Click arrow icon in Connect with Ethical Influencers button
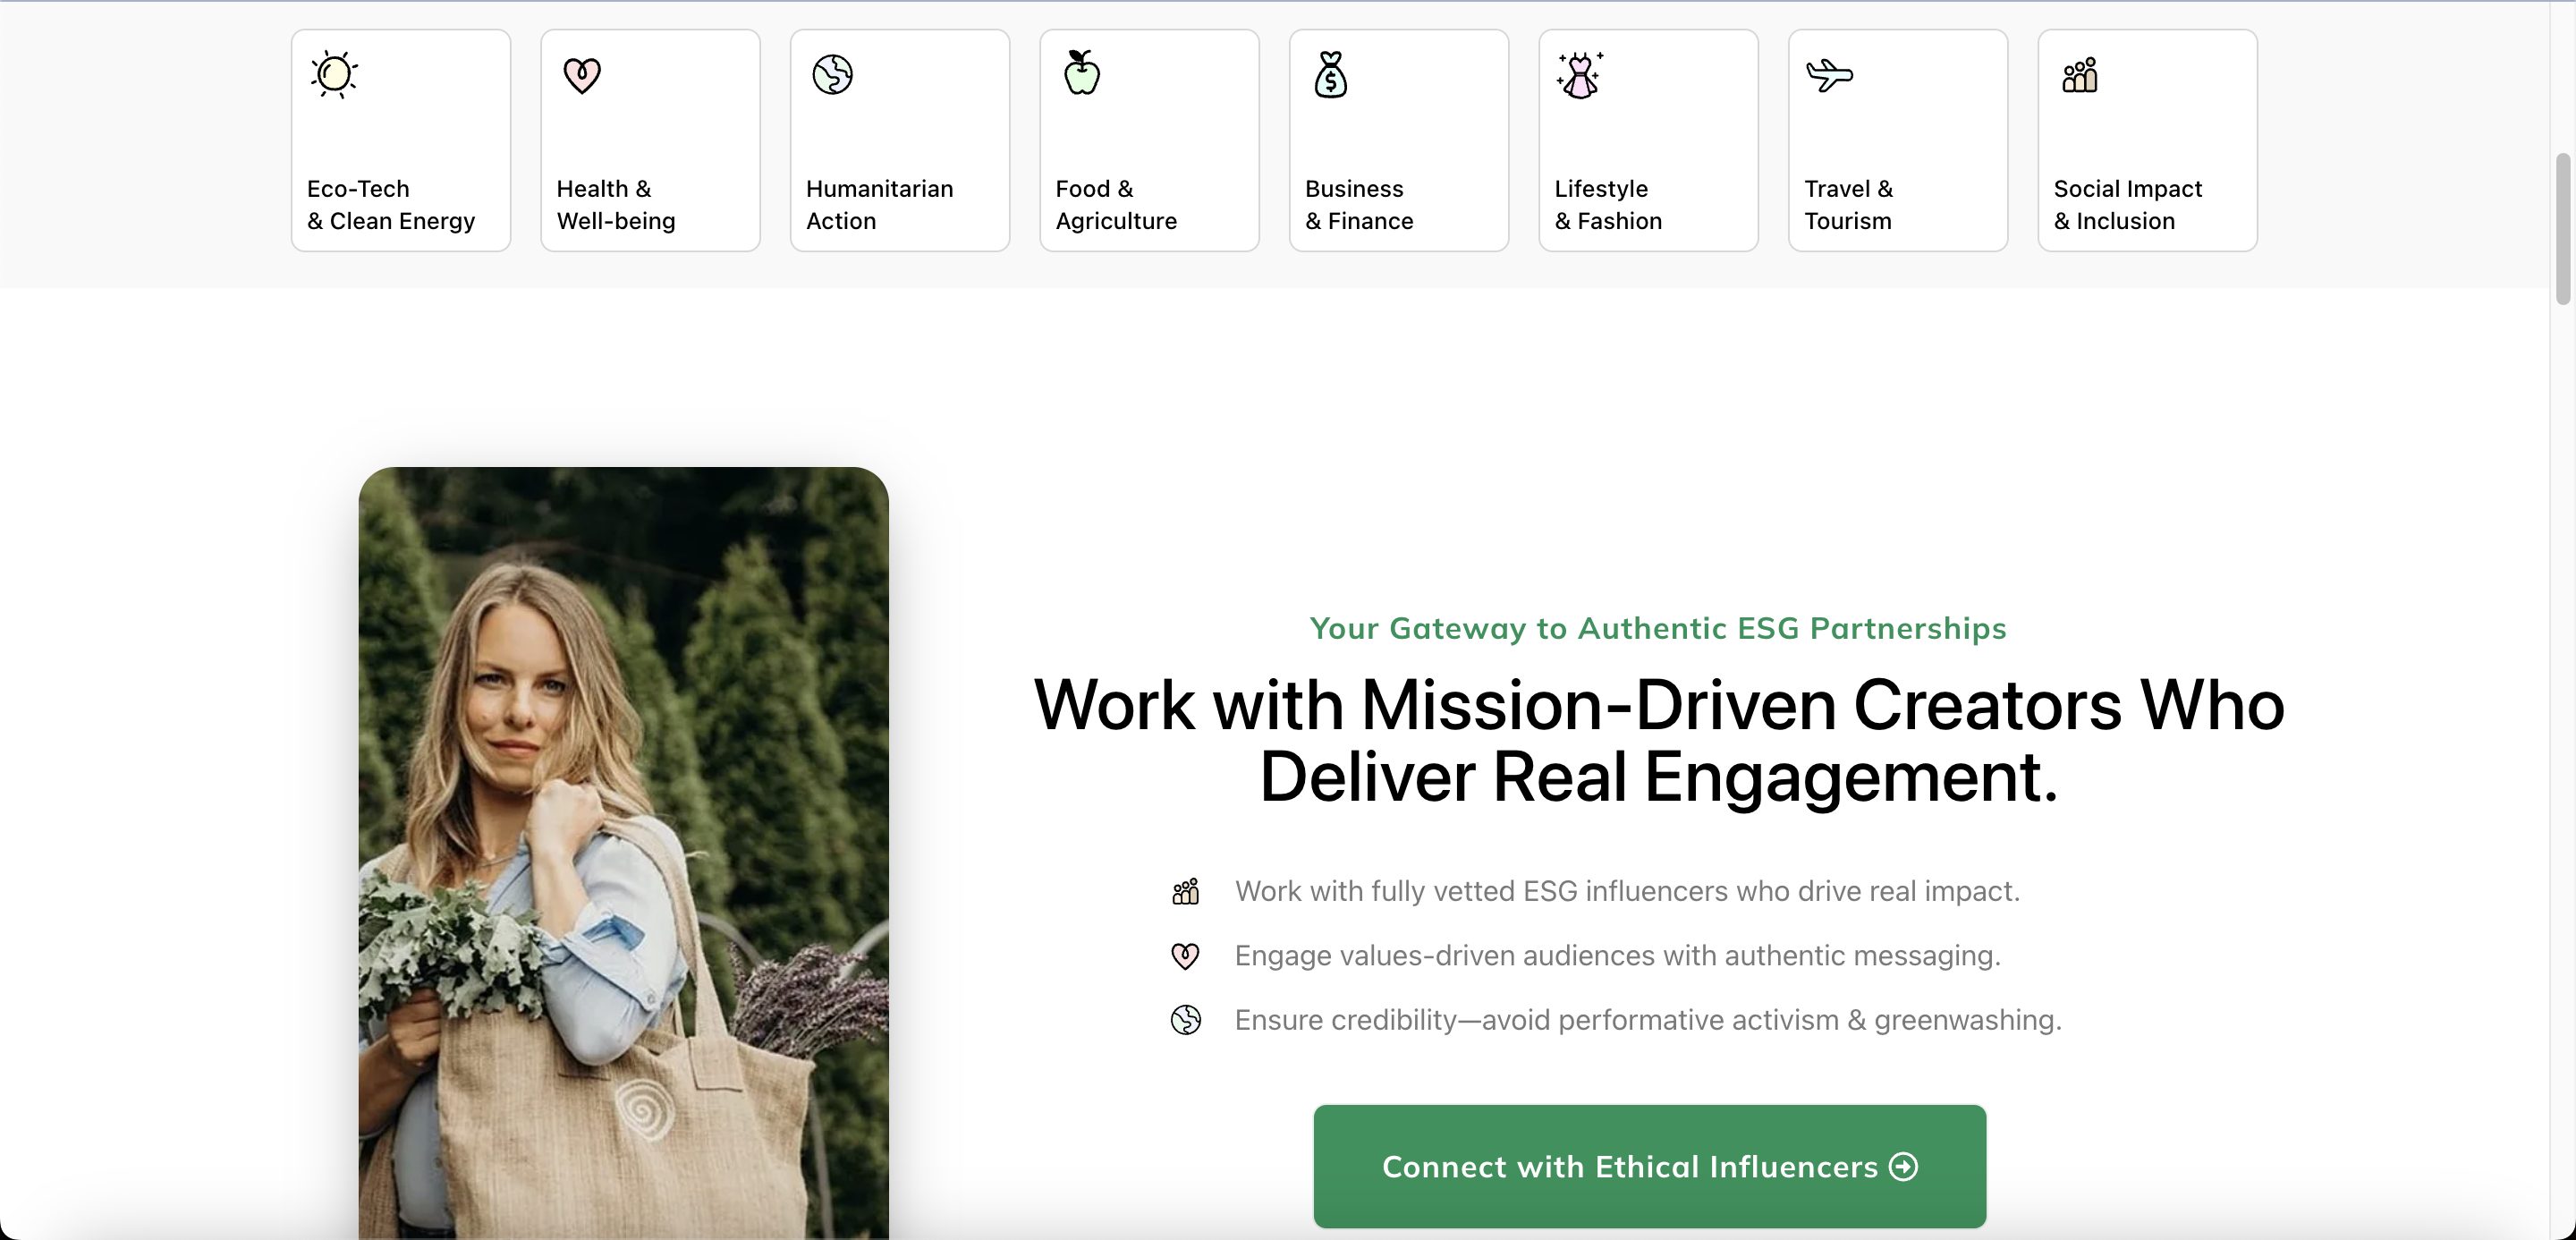Screen dimensions: 2576x1240 coord(1904,1167)
